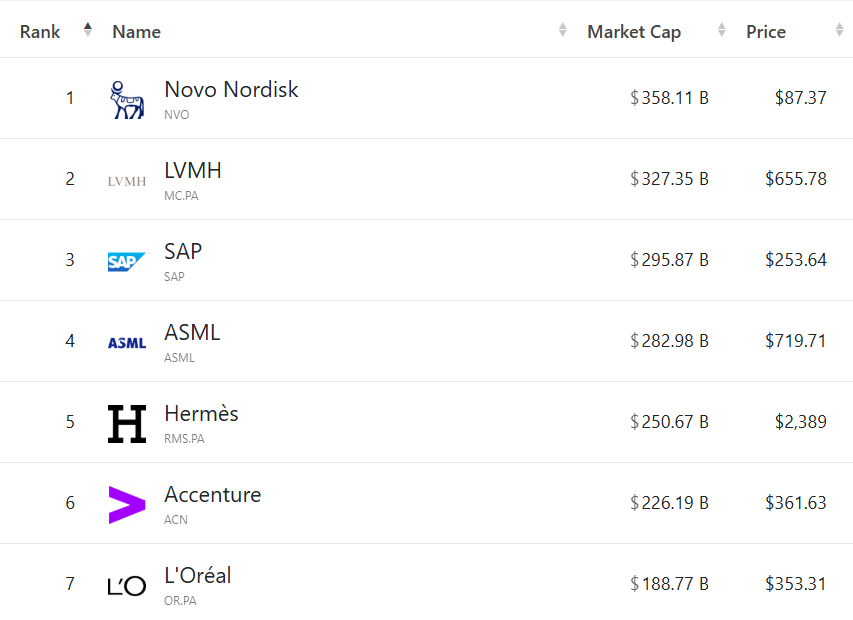Click the Market Cap column header

634,32
